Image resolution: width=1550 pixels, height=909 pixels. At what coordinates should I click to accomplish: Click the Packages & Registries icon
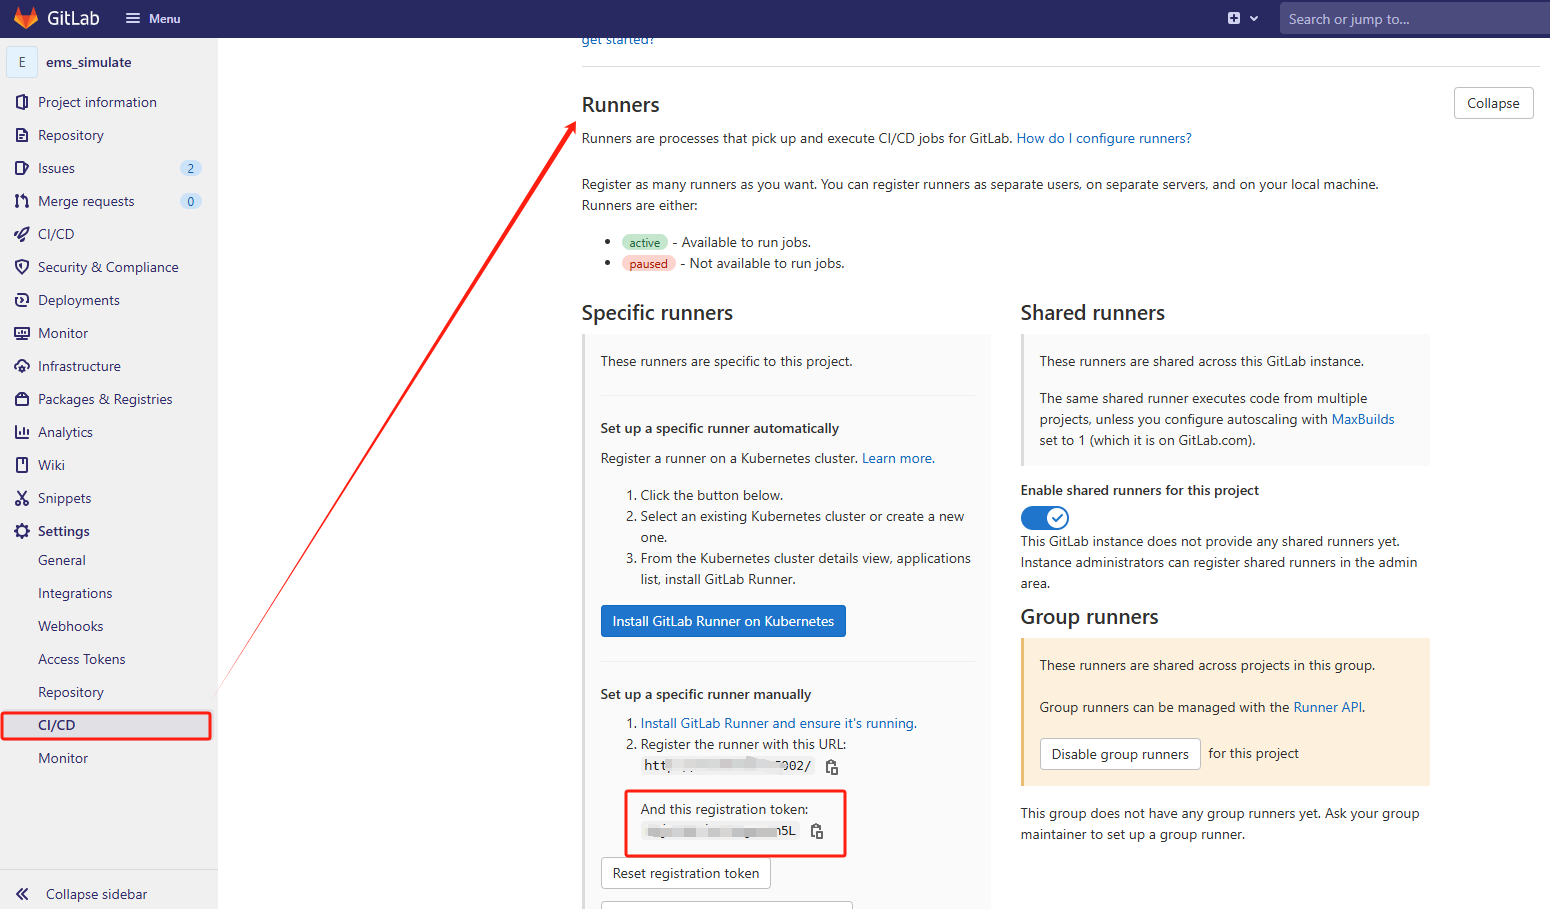22,399
